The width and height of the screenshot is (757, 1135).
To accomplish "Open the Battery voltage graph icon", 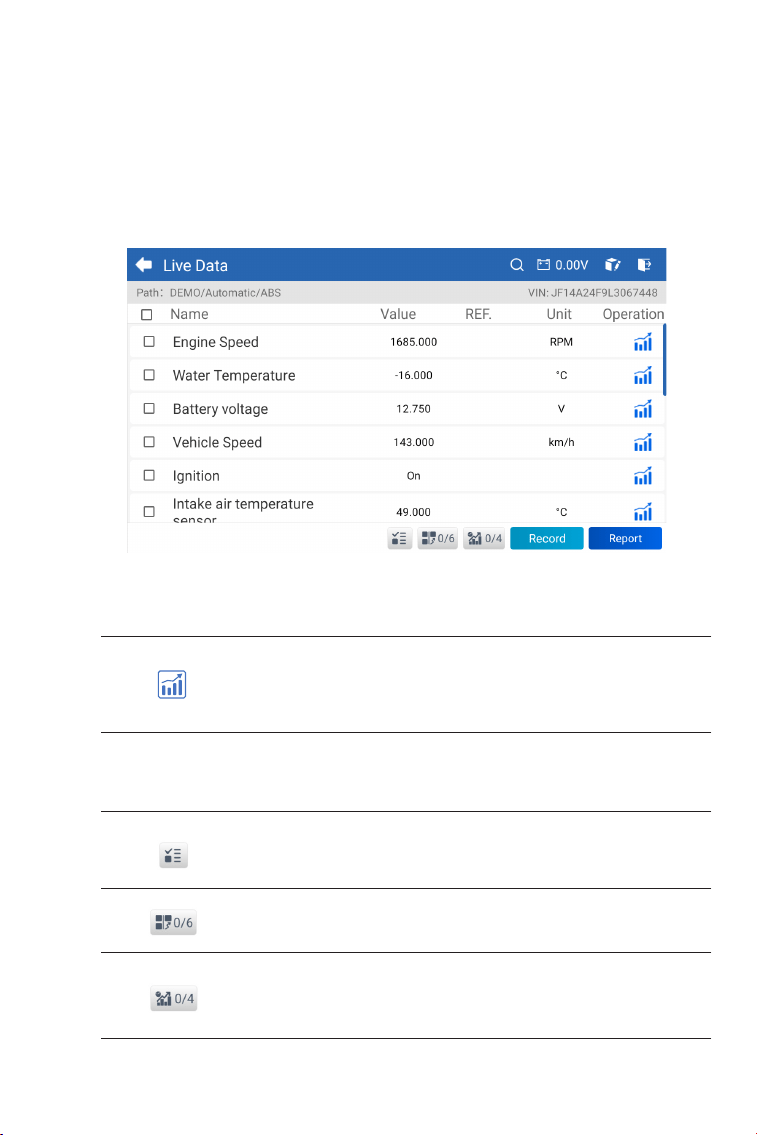I will [643, 409].
